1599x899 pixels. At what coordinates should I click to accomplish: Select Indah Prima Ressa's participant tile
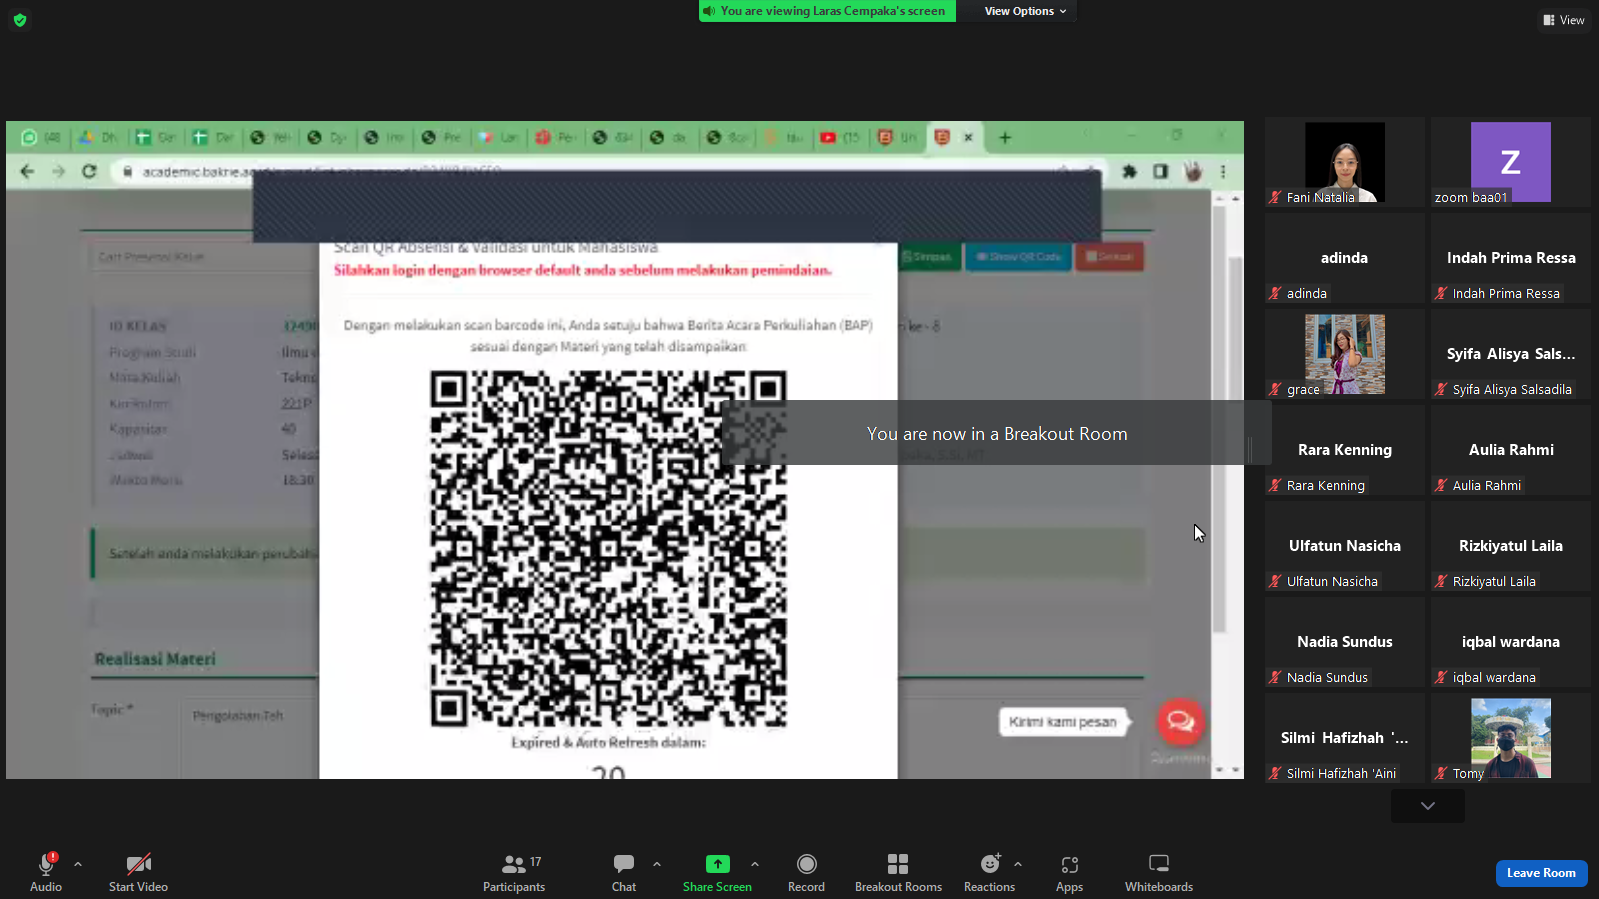1511,258
